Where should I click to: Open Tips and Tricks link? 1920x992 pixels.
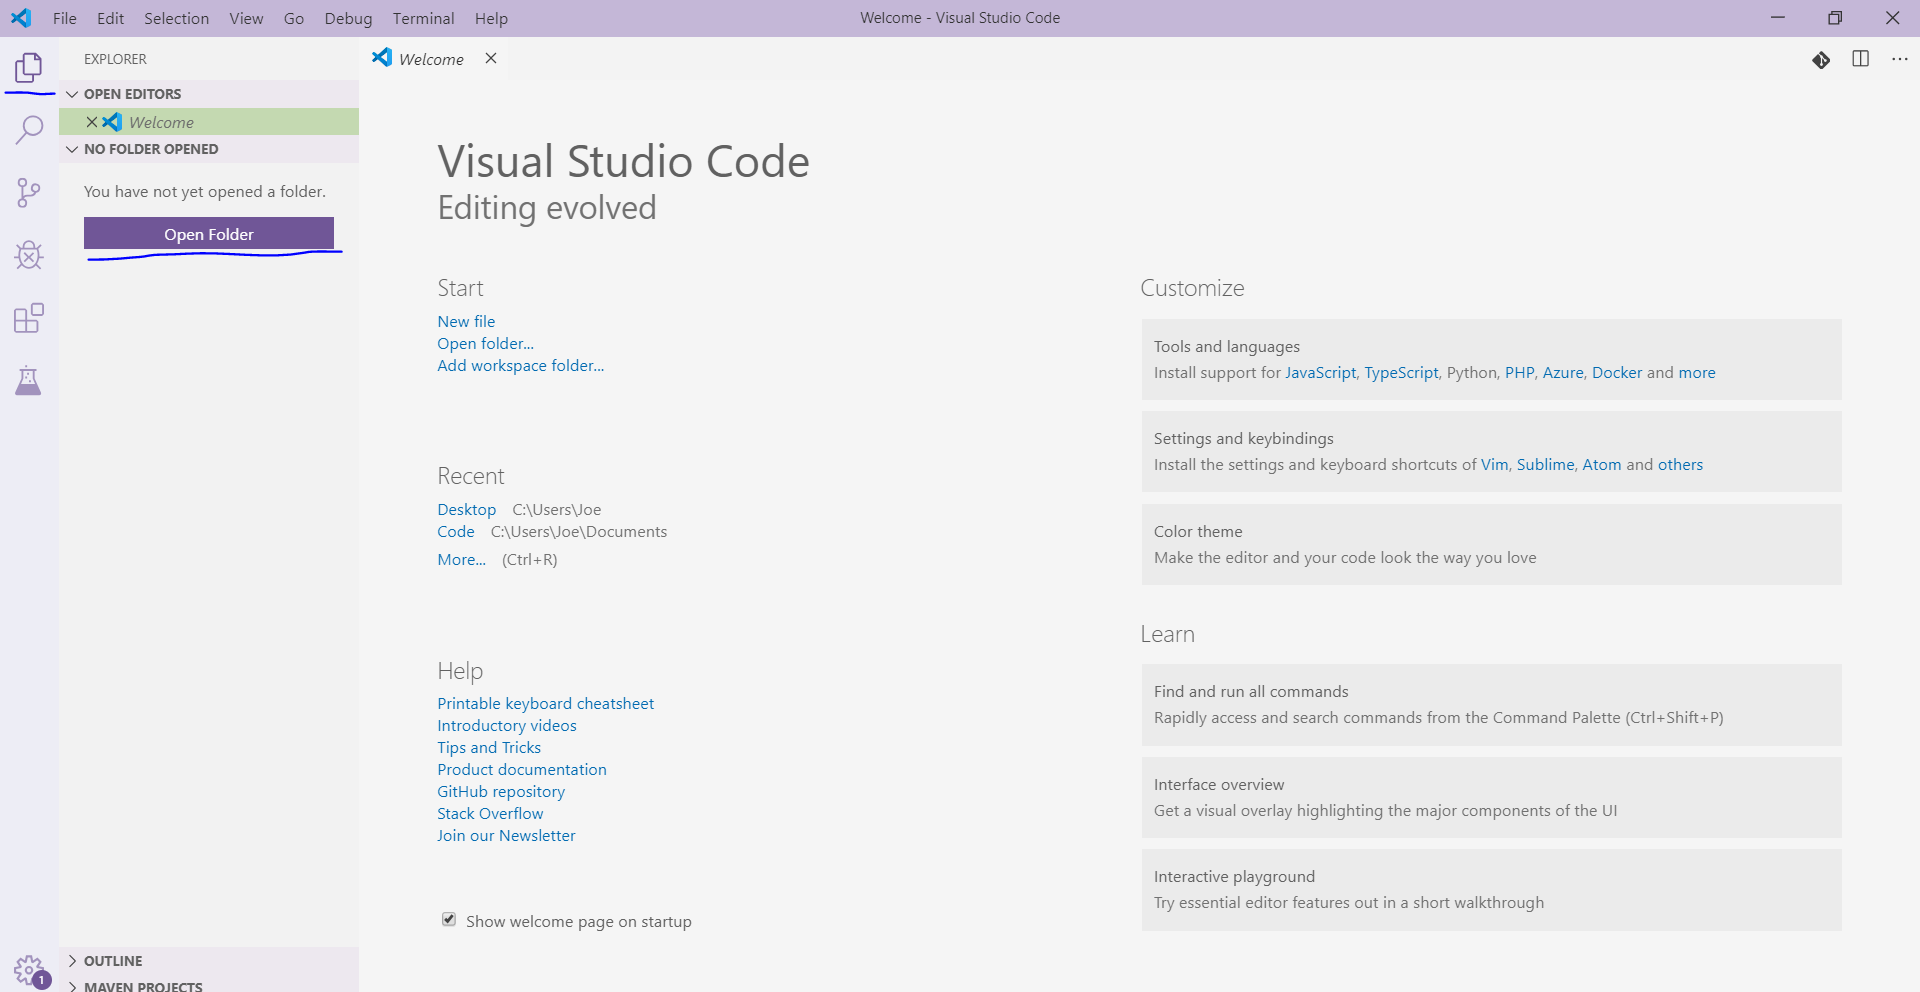[x=489, y=747]
